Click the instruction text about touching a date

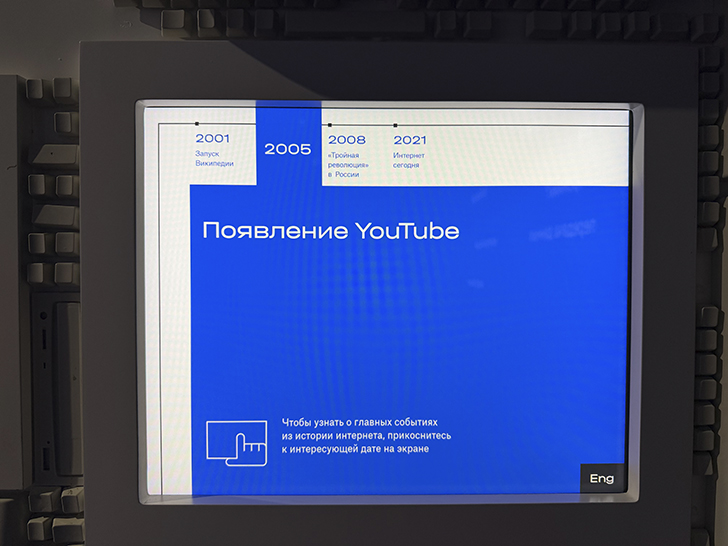(x=366, y=436)
